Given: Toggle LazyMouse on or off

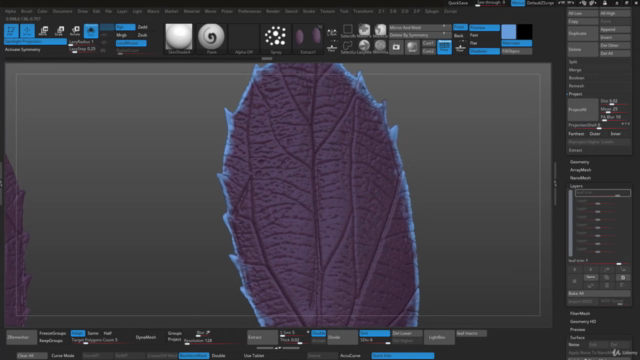Looking at the screenshot, I should click(131, 43).
